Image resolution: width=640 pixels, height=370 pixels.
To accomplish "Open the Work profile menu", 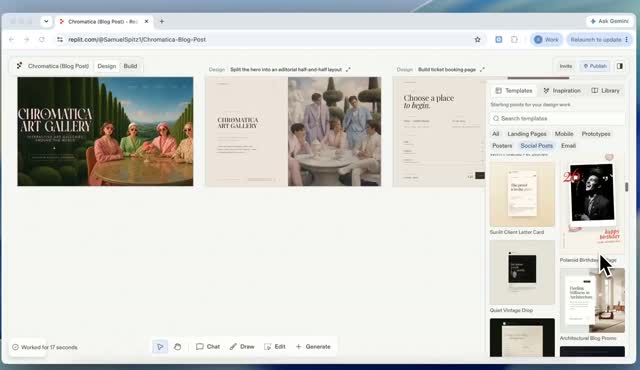I will pos(546,40).
